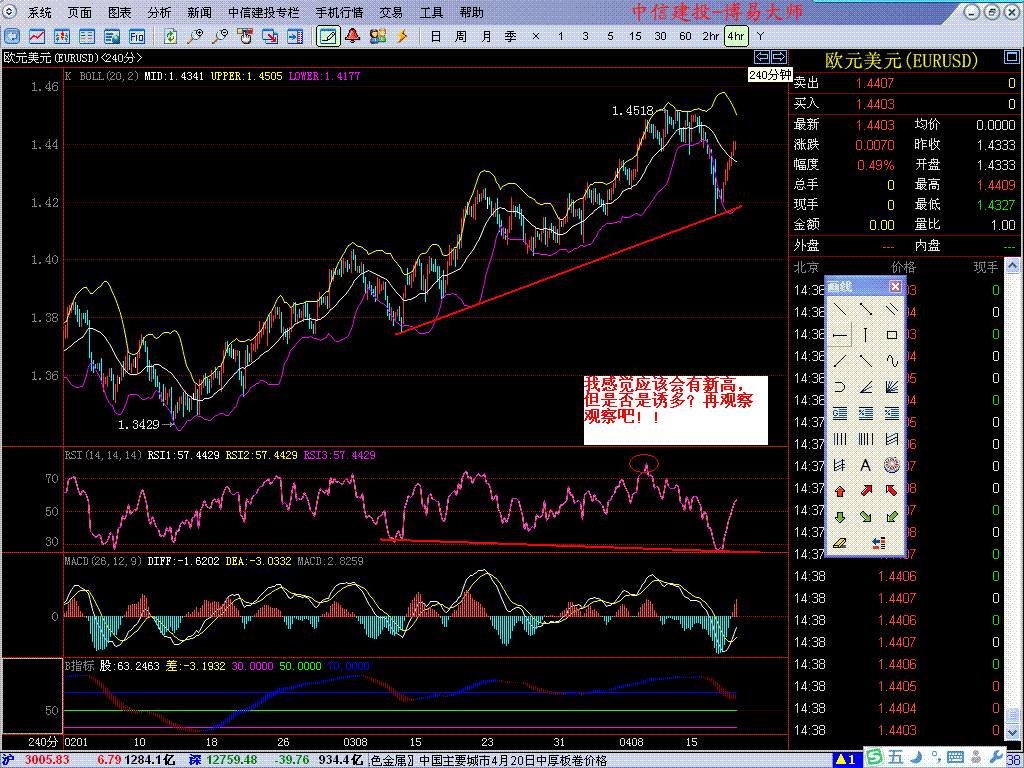Click tick list scrollbar up arrow
Screen dimensions: 1024x768
(x=1012, y=265)
